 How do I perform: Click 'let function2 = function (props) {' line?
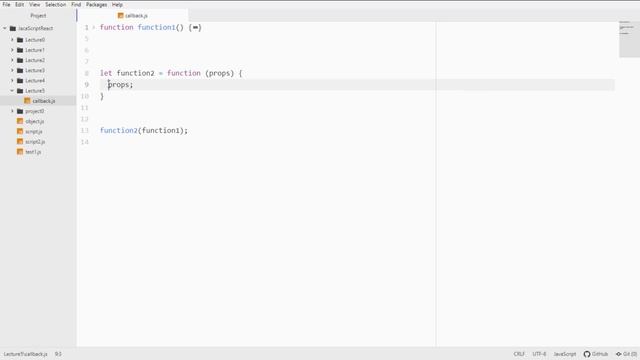(x=171, y=73)
